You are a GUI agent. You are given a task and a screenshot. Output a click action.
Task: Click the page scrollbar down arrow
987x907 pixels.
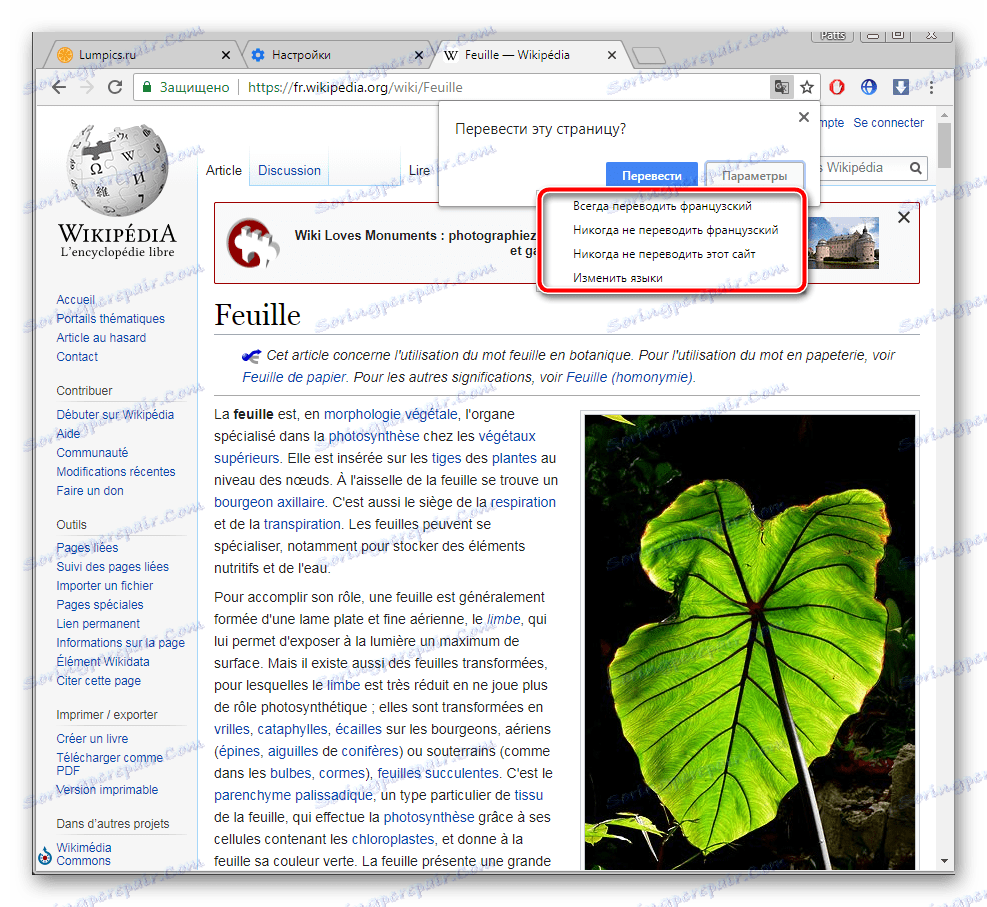pos(944,860)
